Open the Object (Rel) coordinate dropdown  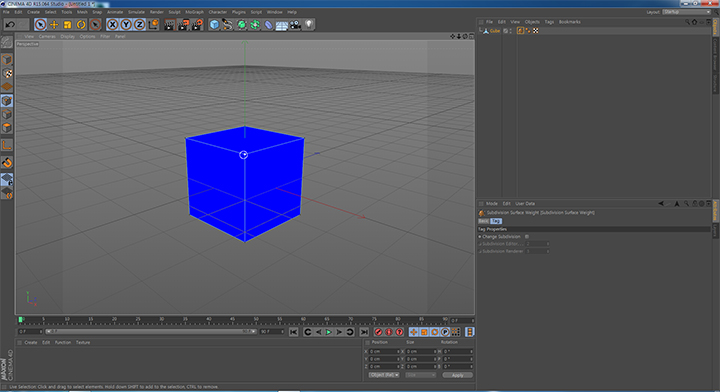tap(384, 375)
